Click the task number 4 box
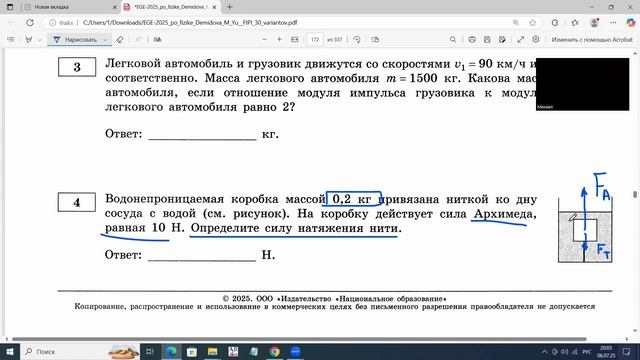 click(77, 202)
